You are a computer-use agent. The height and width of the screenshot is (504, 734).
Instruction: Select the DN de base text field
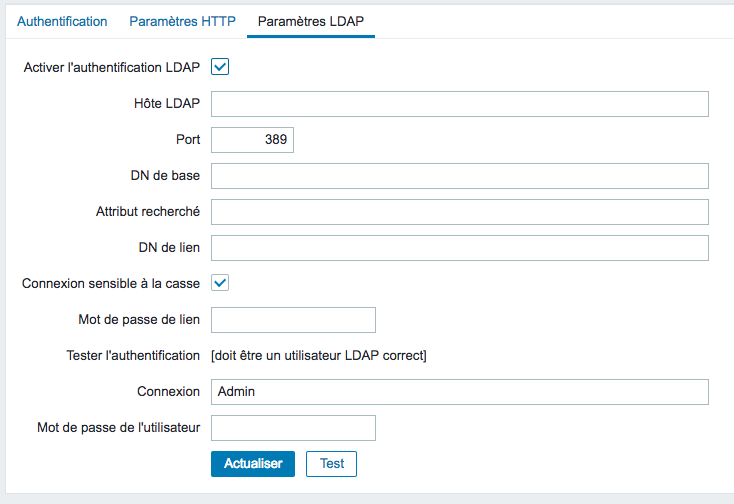pos(460,176)
